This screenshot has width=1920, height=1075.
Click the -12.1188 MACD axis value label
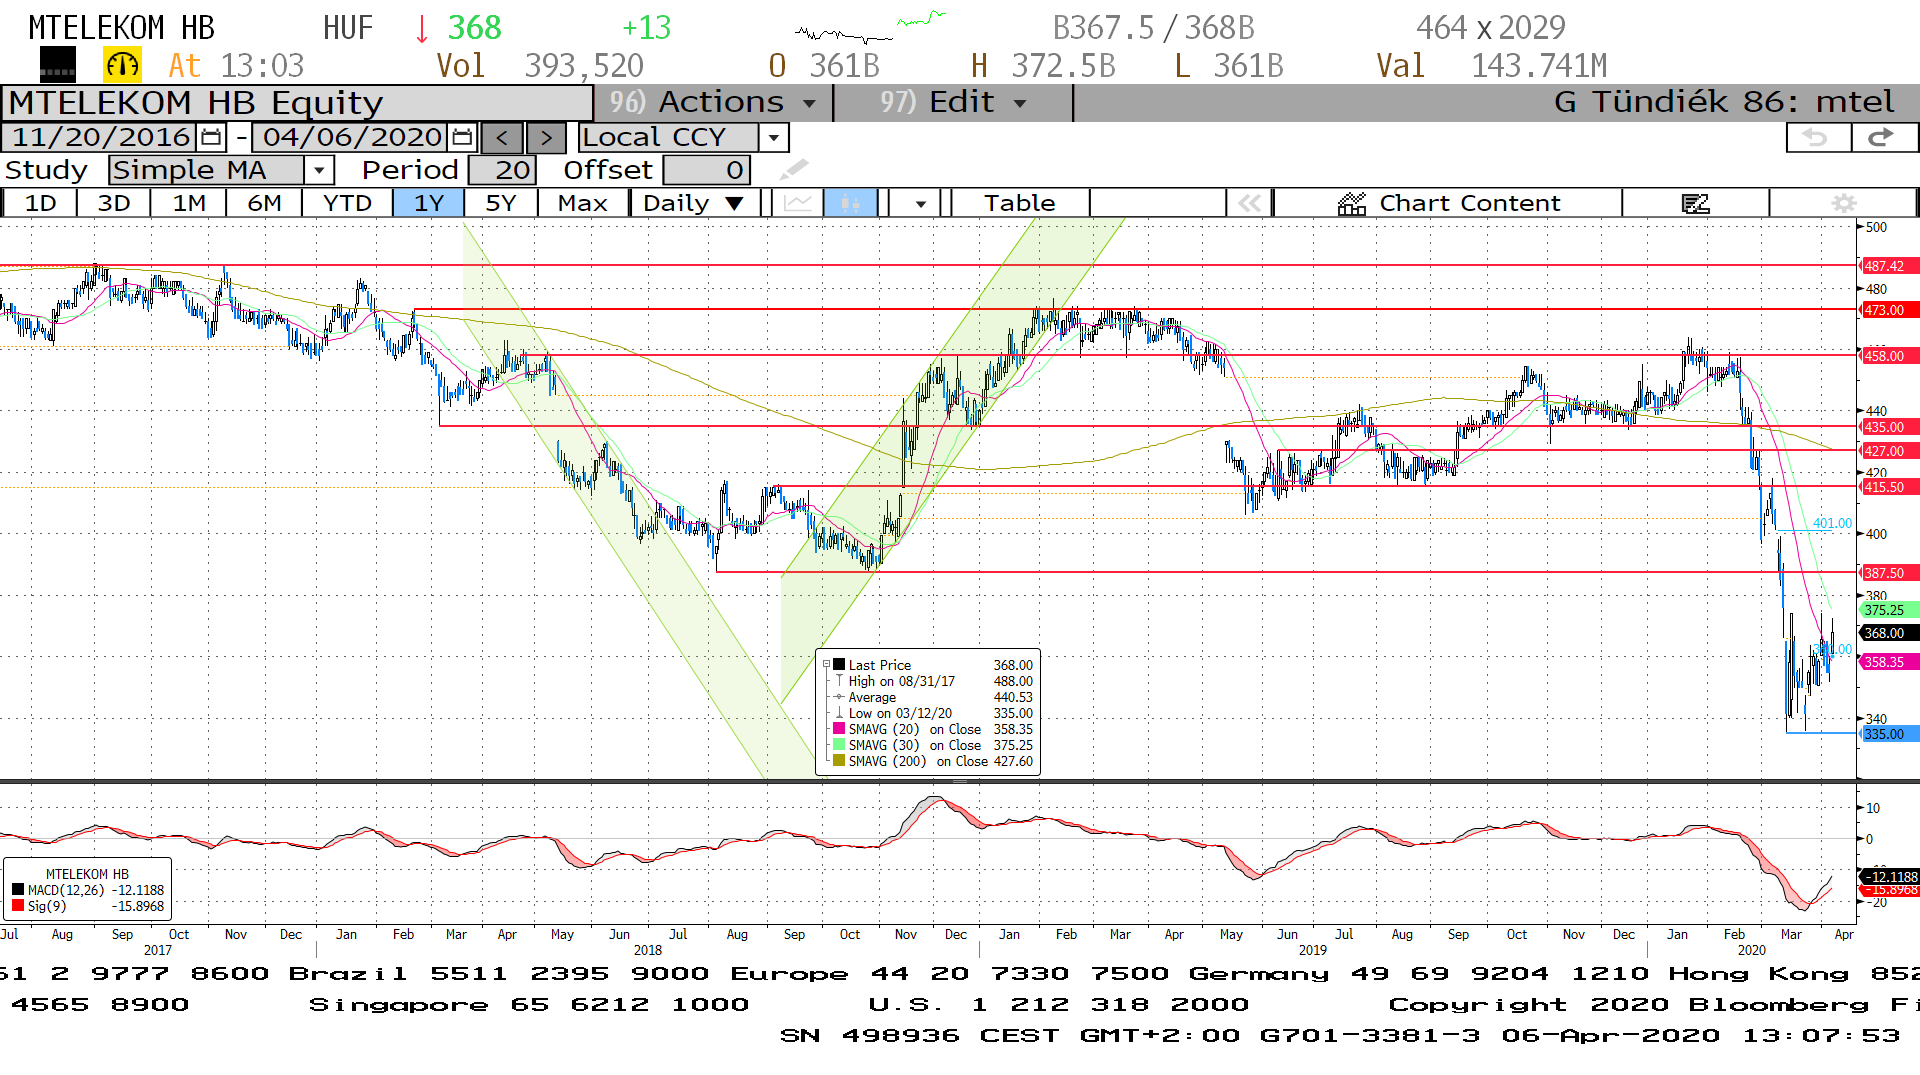[1889, 876]
